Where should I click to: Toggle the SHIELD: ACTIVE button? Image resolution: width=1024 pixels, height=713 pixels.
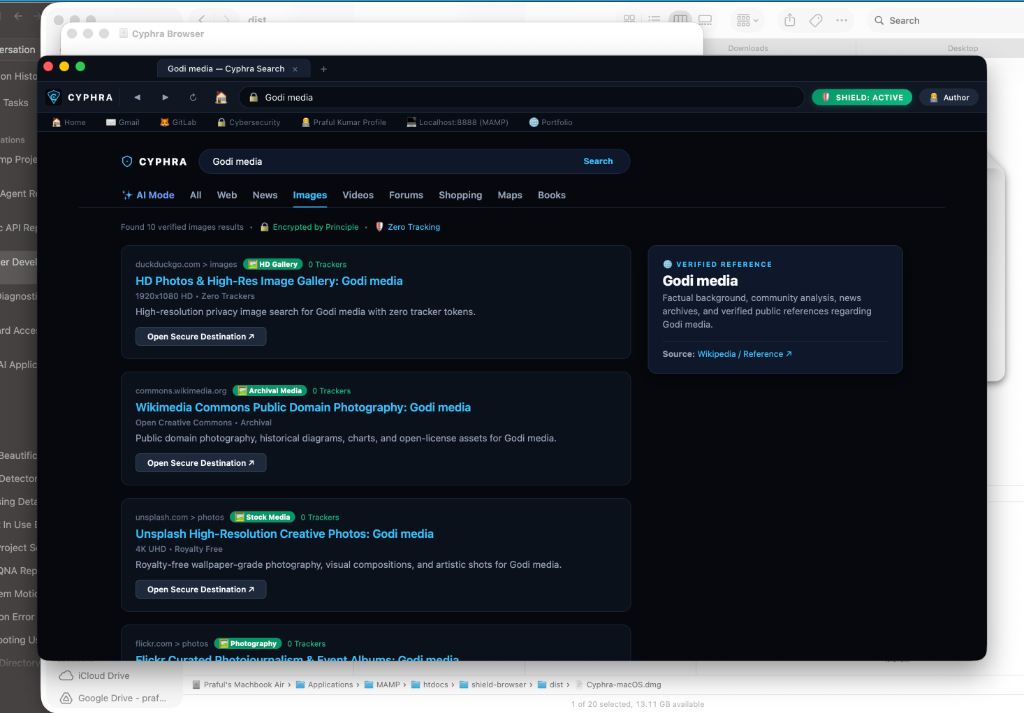862,97
